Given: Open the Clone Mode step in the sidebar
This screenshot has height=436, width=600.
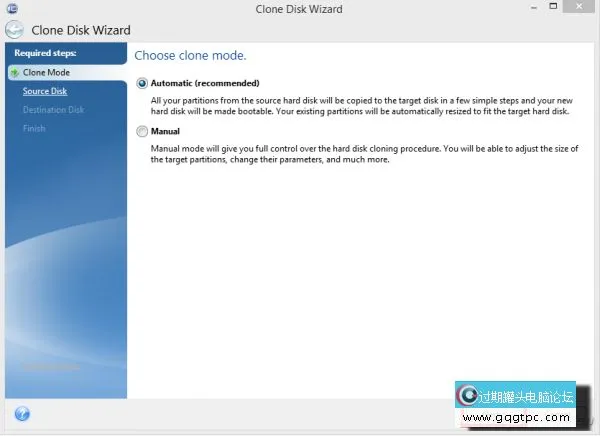Looking at the screenshot, I should click(46, 73).
